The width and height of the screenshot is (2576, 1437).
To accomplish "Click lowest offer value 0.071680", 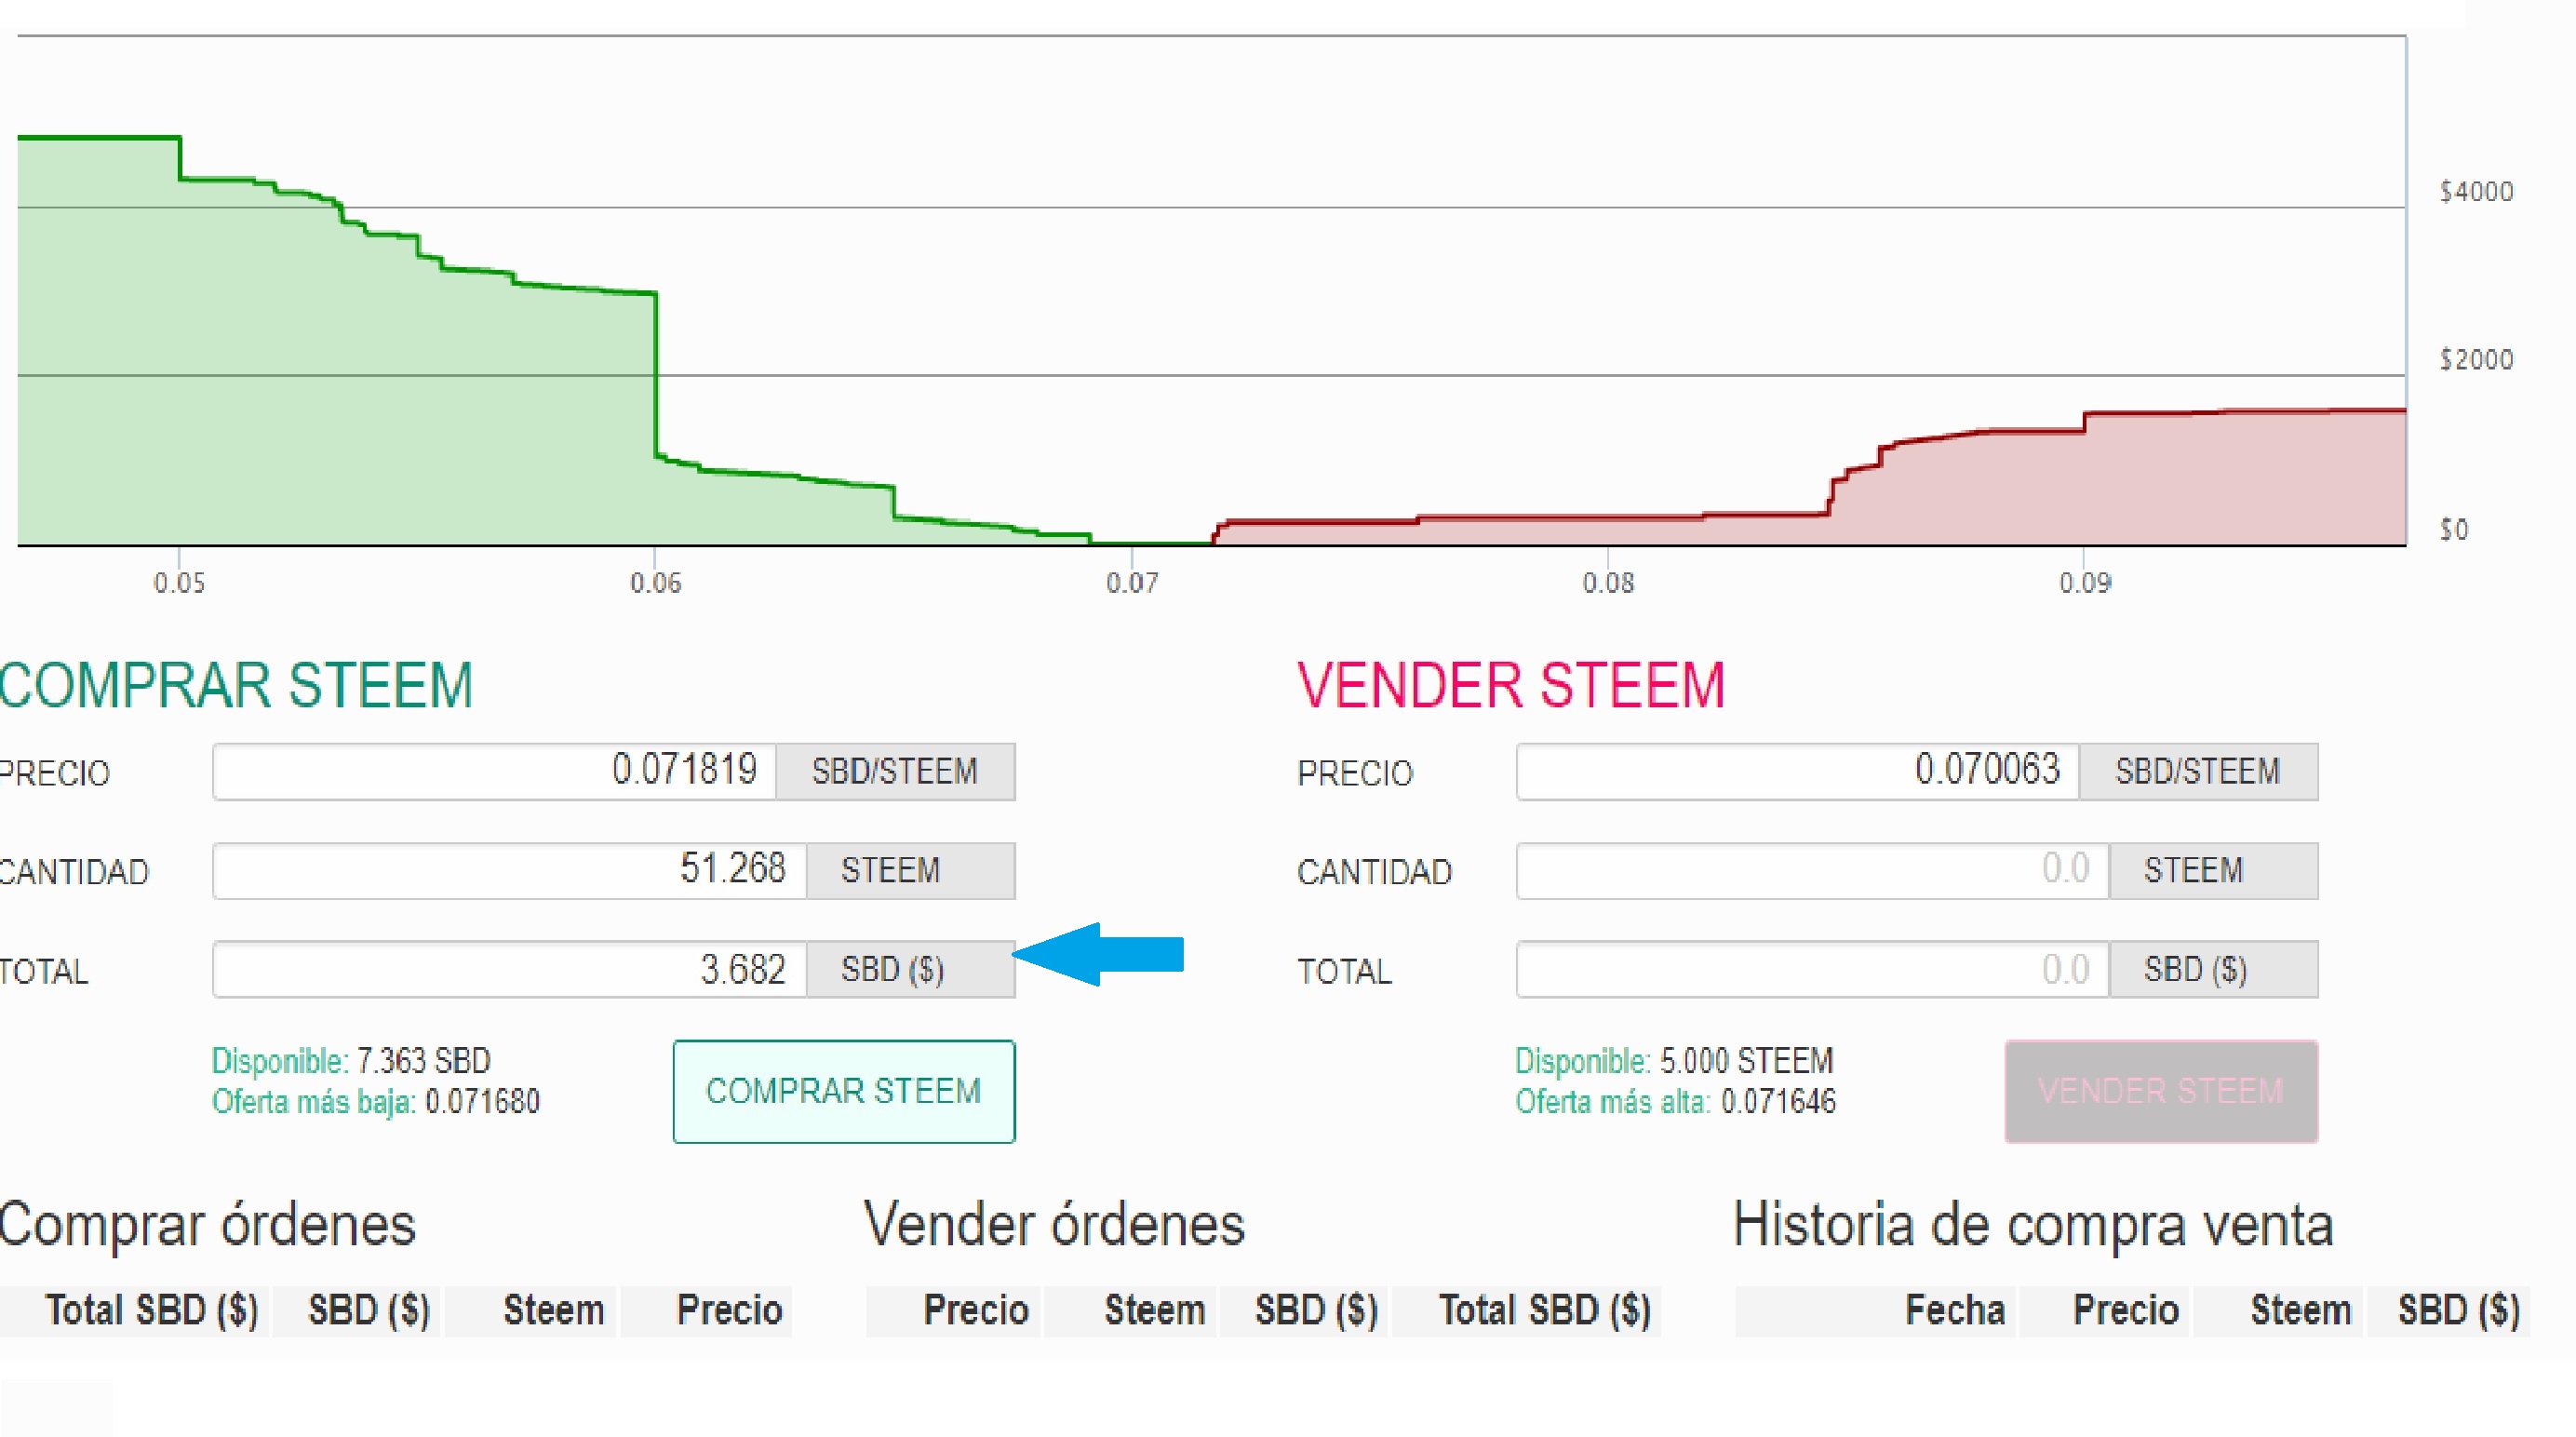I will point(482,1102).
